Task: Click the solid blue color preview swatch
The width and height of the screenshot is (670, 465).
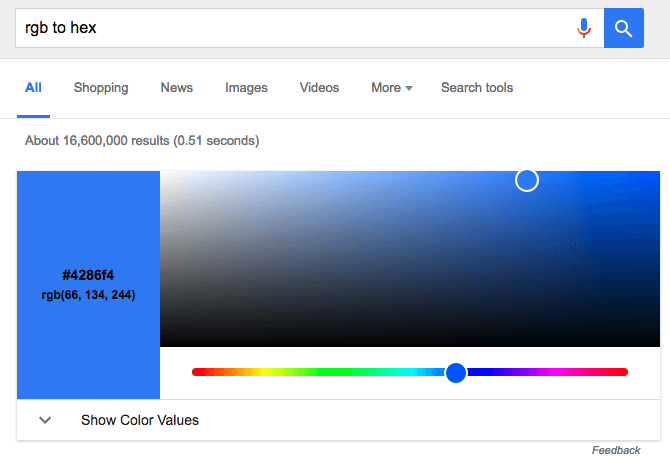Action: [88, 220]
